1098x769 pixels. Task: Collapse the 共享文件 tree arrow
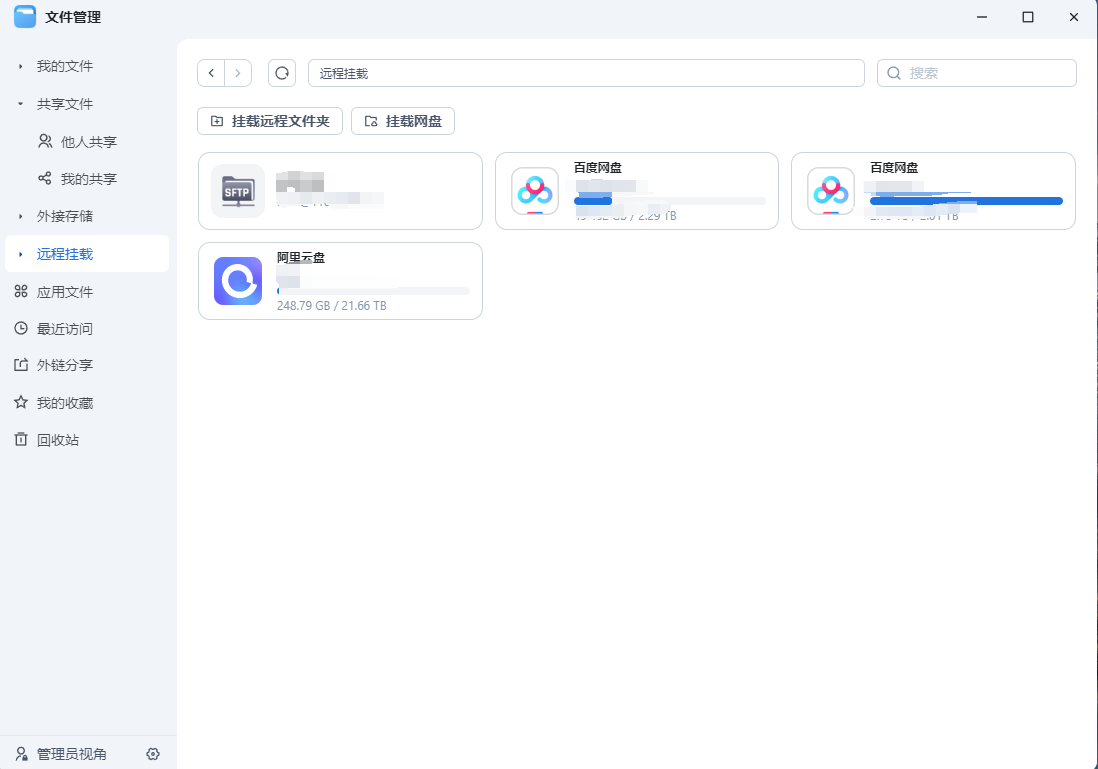click(x=20, y=104)
